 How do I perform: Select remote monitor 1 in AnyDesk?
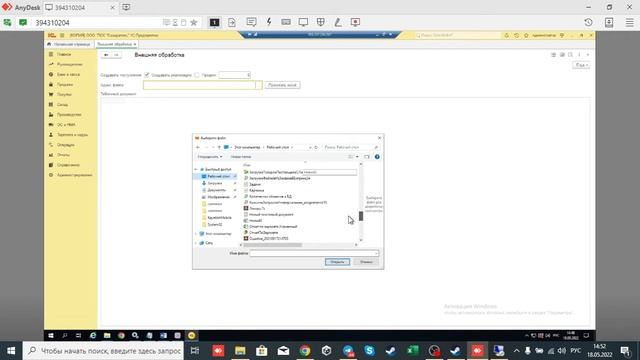click(x=214, y=22)
